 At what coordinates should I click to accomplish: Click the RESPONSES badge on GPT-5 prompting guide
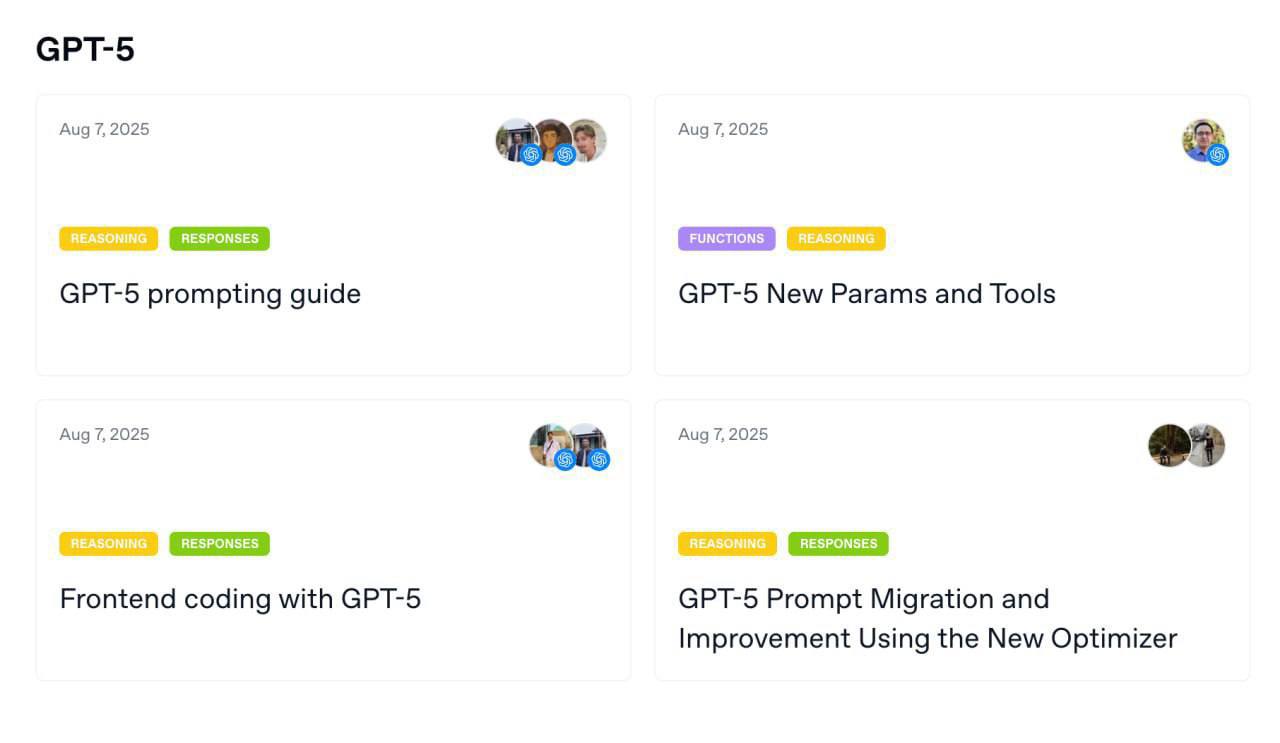pos(220,238)
